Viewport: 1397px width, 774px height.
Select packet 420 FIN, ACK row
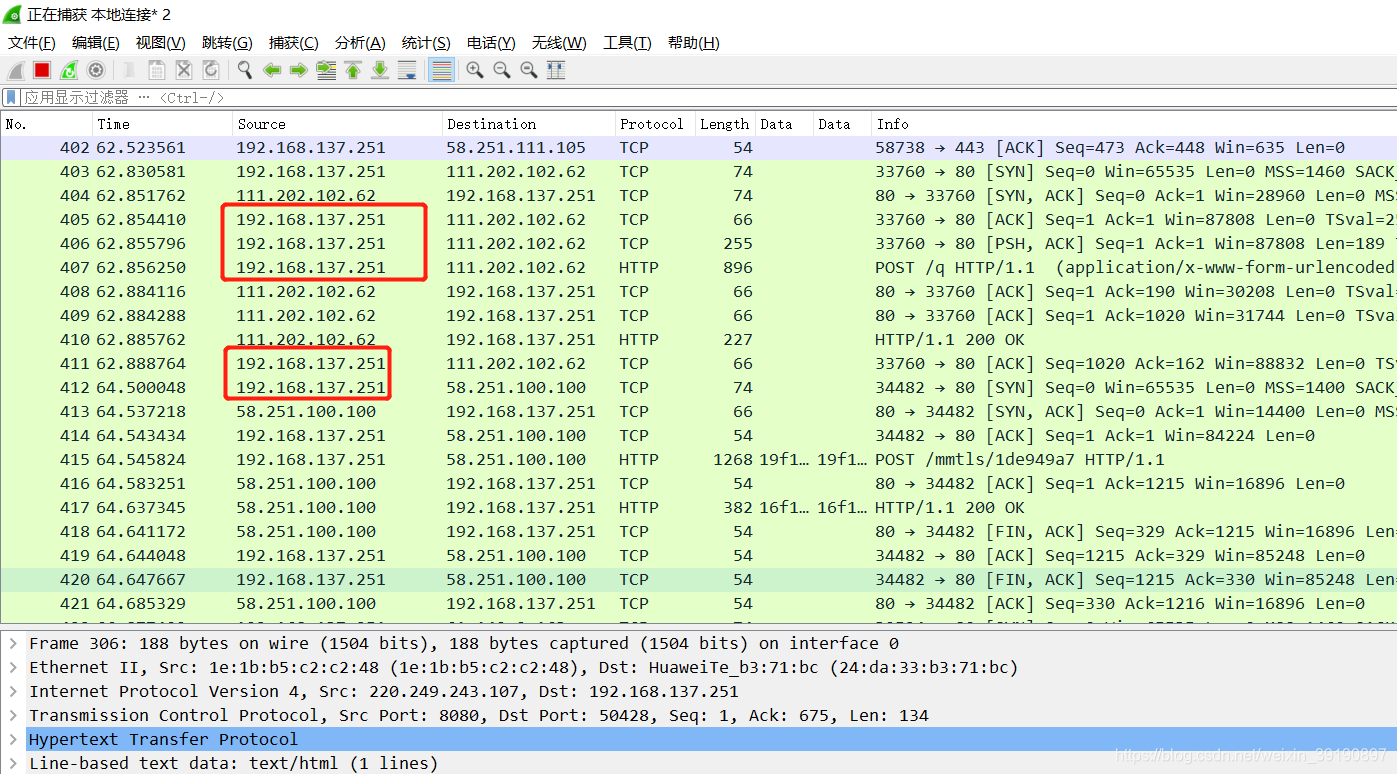pyautogui.click(x=698, y=580)
